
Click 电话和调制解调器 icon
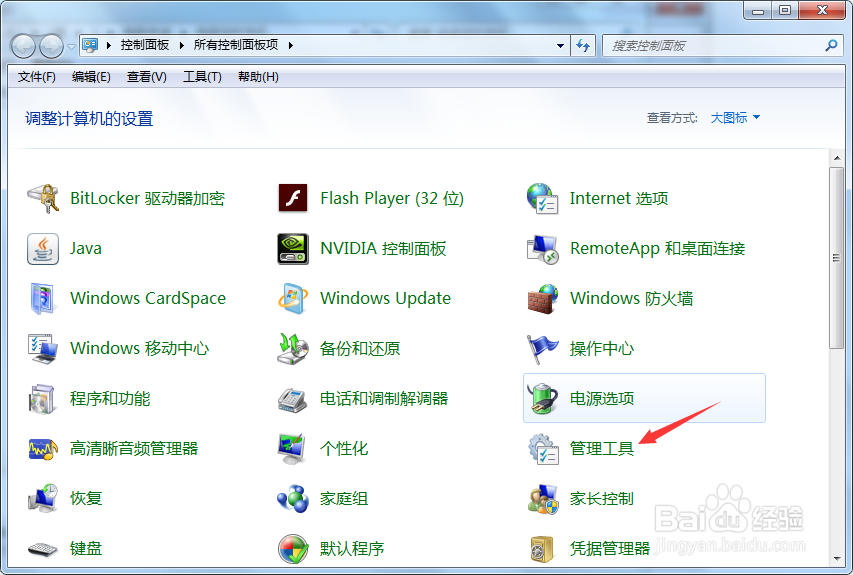[293, 399]
